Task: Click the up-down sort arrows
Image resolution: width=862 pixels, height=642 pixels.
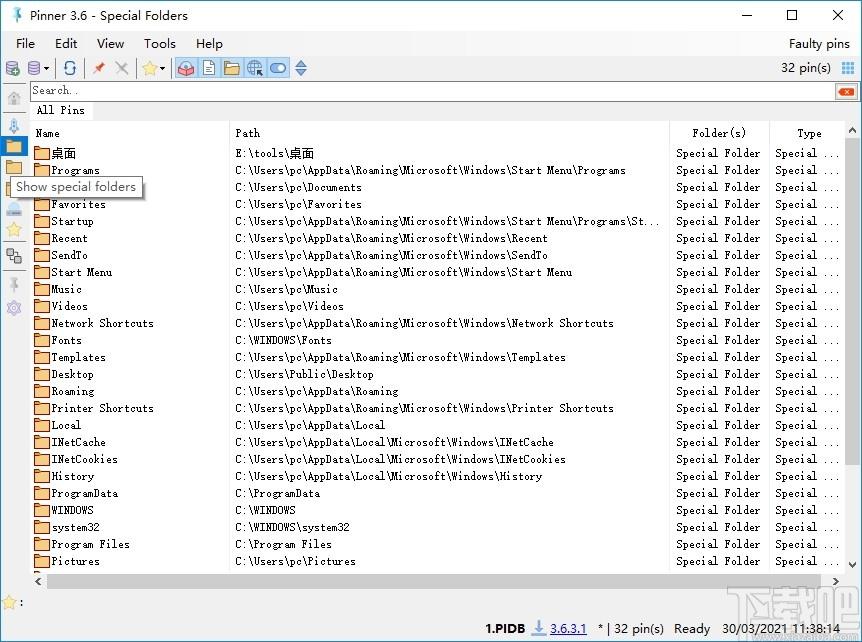Action: point(301,68)
